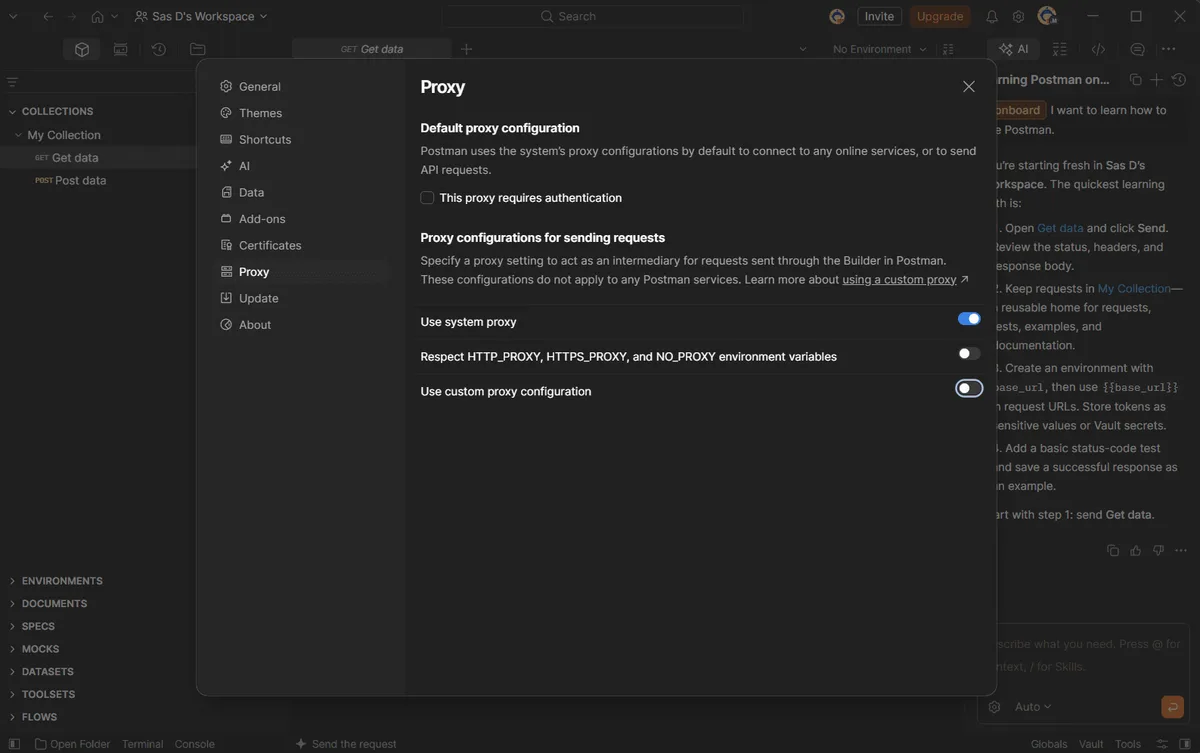This screenshot has width=1200, height=753.
Task: Select Collections cube icon in sidebar toolbar
Action: (82, 49)
